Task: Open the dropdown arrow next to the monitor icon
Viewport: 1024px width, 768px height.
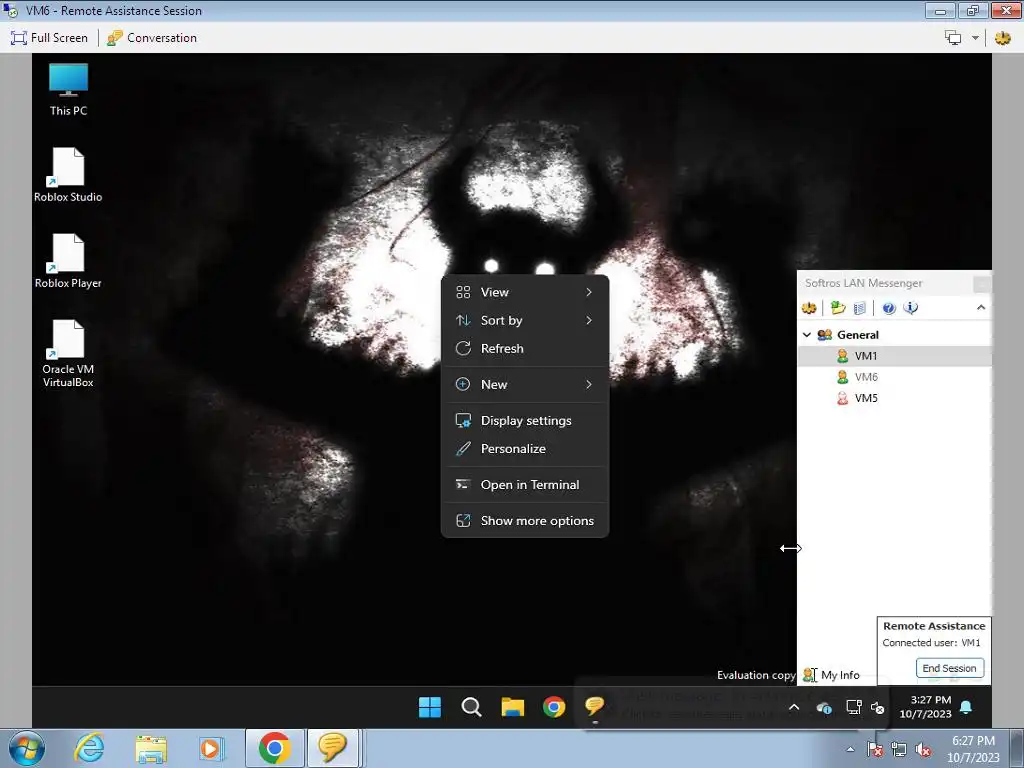Action: 975,38
